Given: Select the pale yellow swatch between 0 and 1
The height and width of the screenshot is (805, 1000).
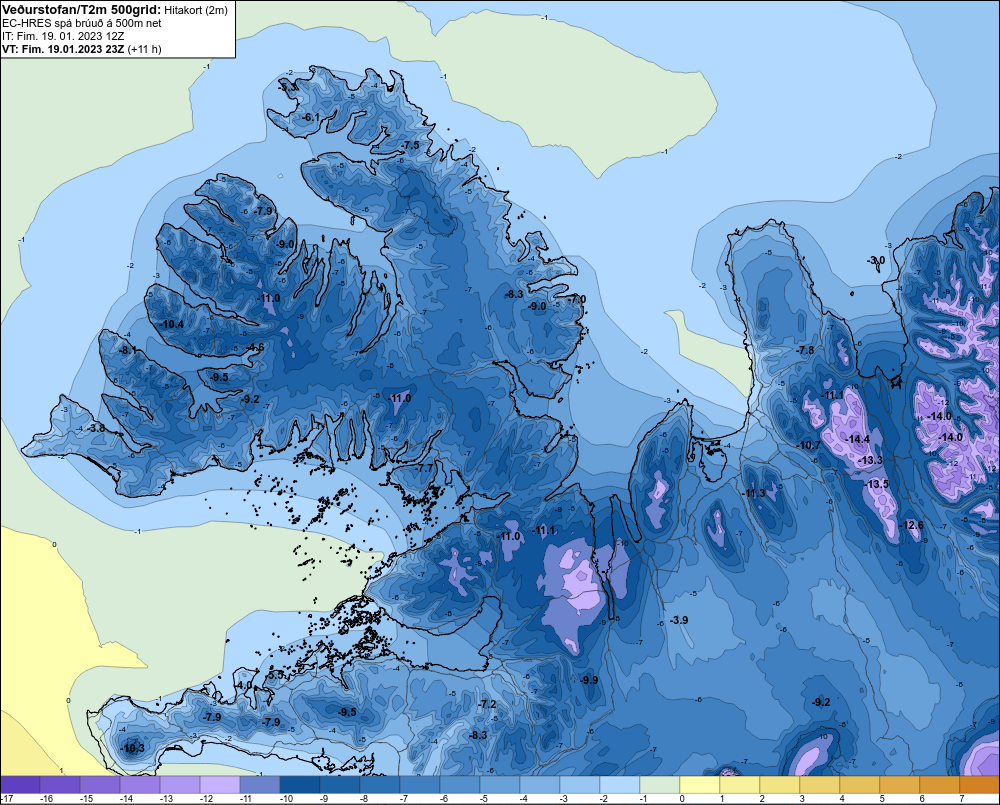Looking at the screenshot, I should 700,785.
